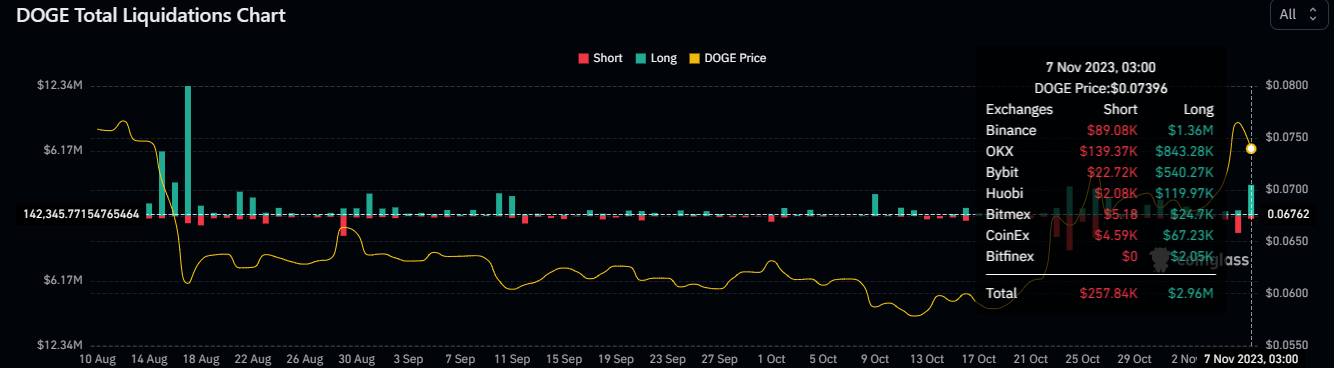Click the tallest green bar near 18 Aug

coord(188,150)
